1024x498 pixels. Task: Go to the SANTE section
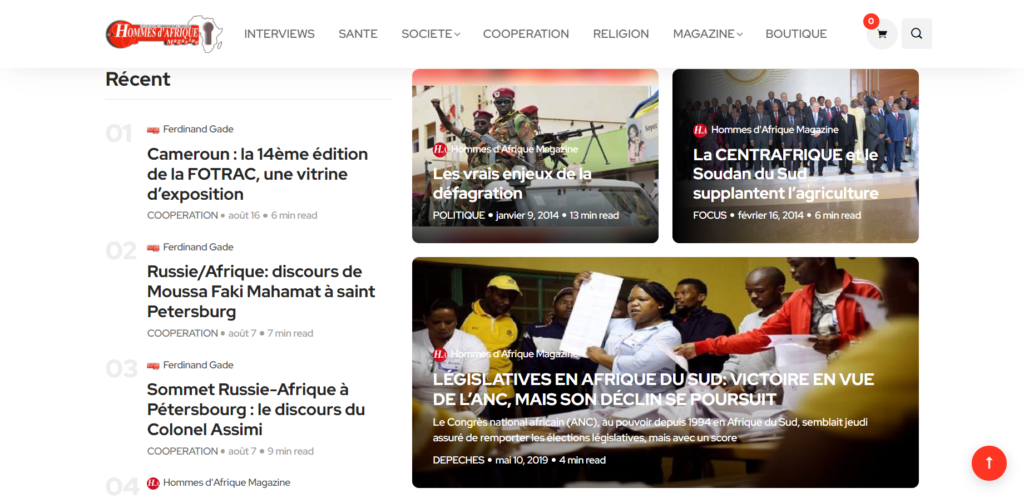tap(358, 34)
